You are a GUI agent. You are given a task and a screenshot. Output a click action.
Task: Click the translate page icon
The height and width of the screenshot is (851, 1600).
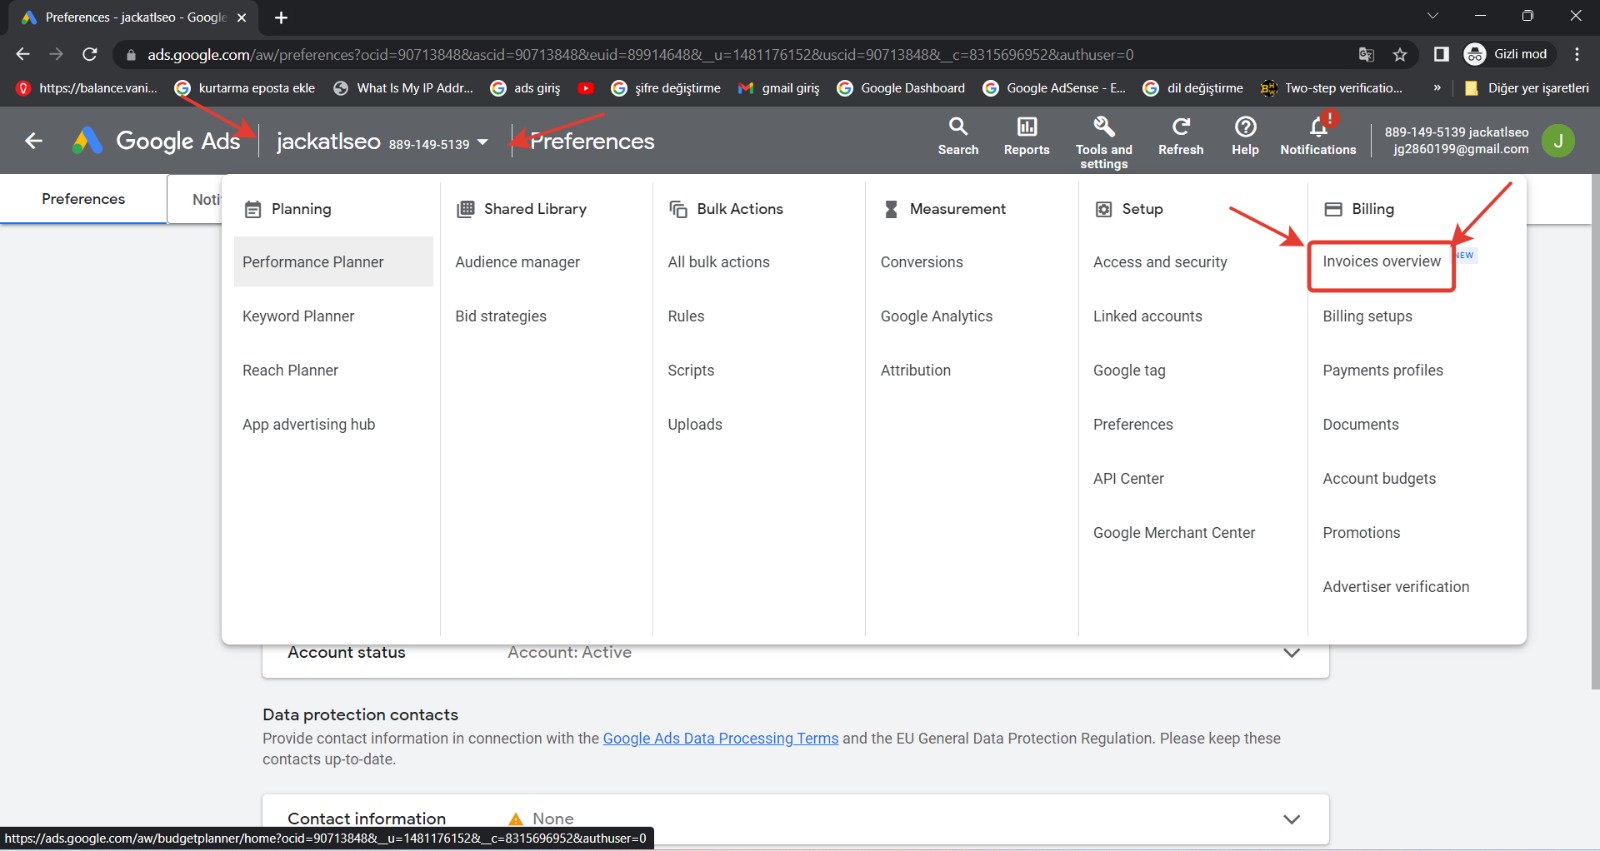1366,54
